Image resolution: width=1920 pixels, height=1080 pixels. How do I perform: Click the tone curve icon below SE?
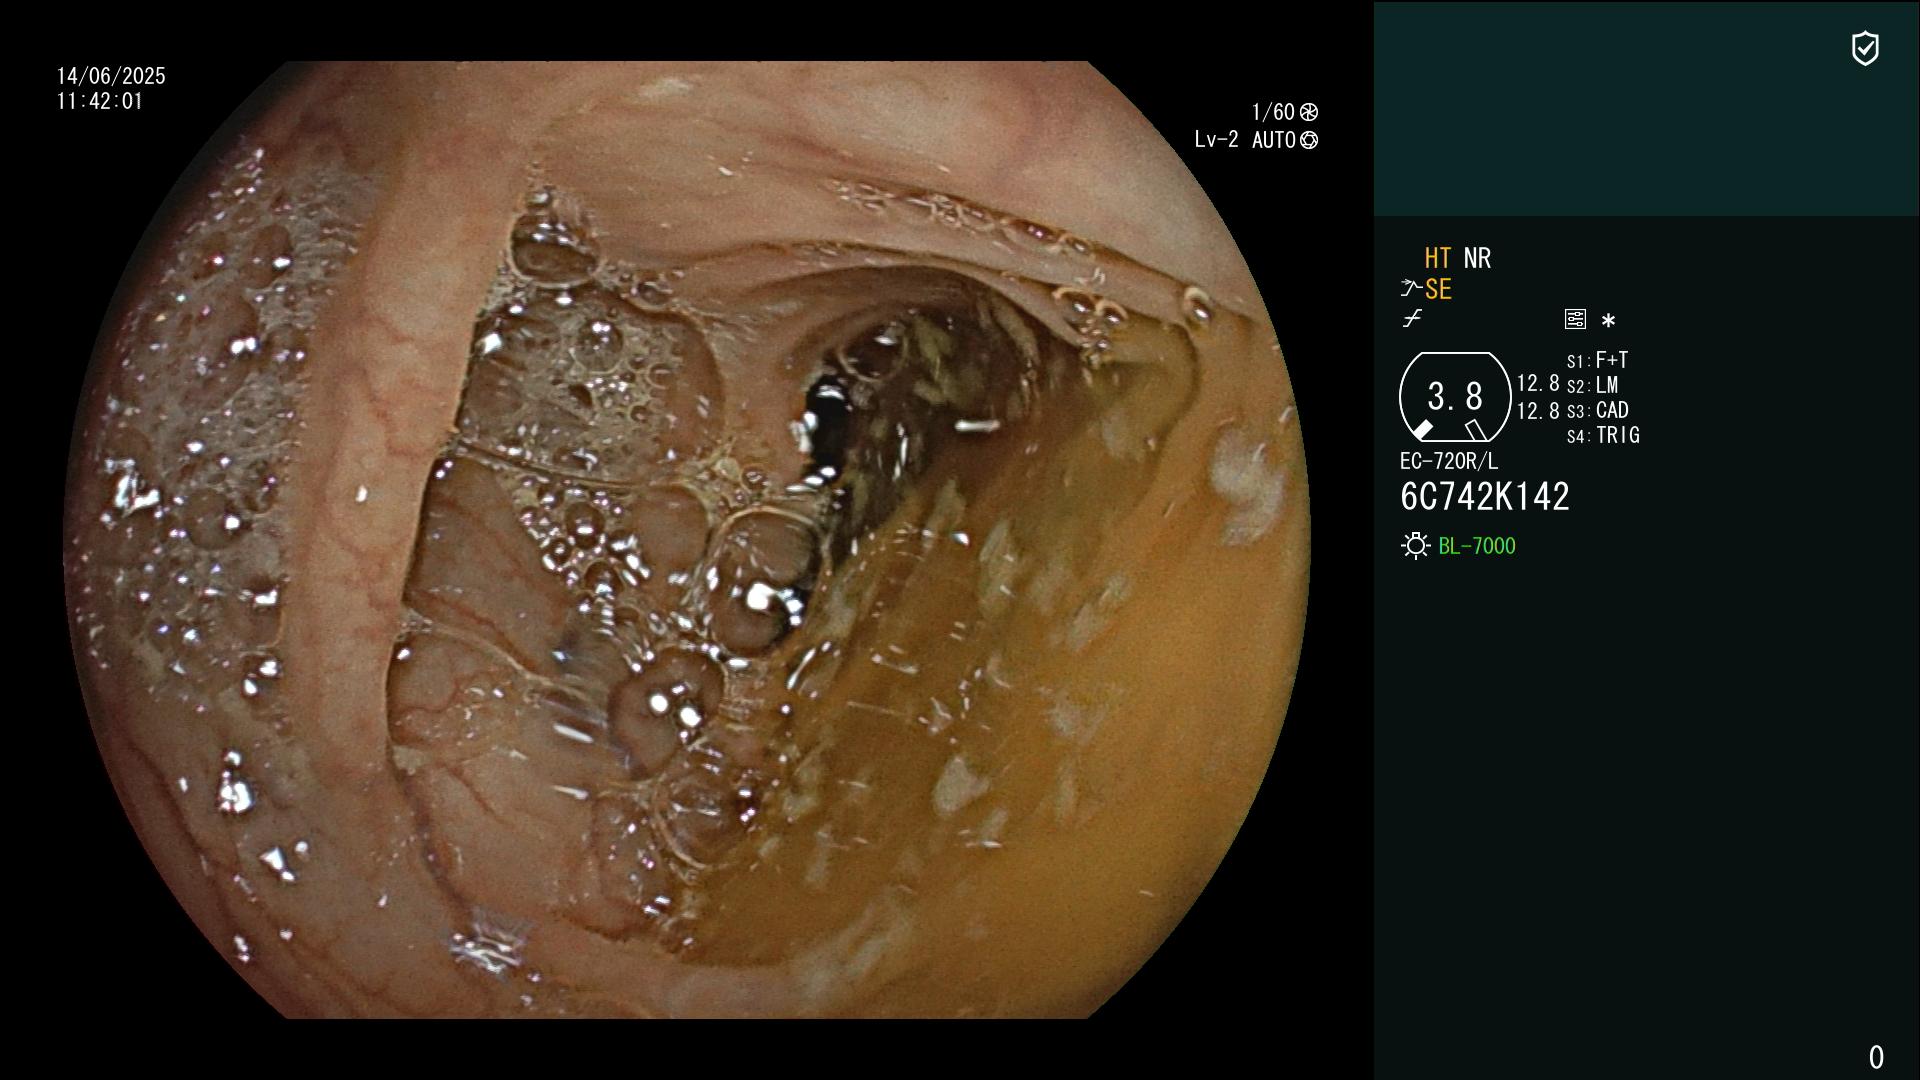(x=1412, y=319)
